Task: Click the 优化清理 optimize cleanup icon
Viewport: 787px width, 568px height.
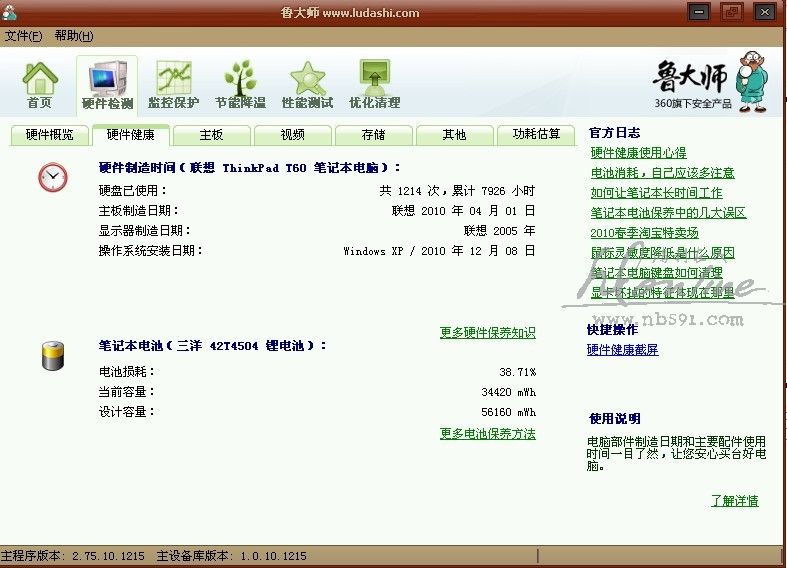Action: click(374, 84)
